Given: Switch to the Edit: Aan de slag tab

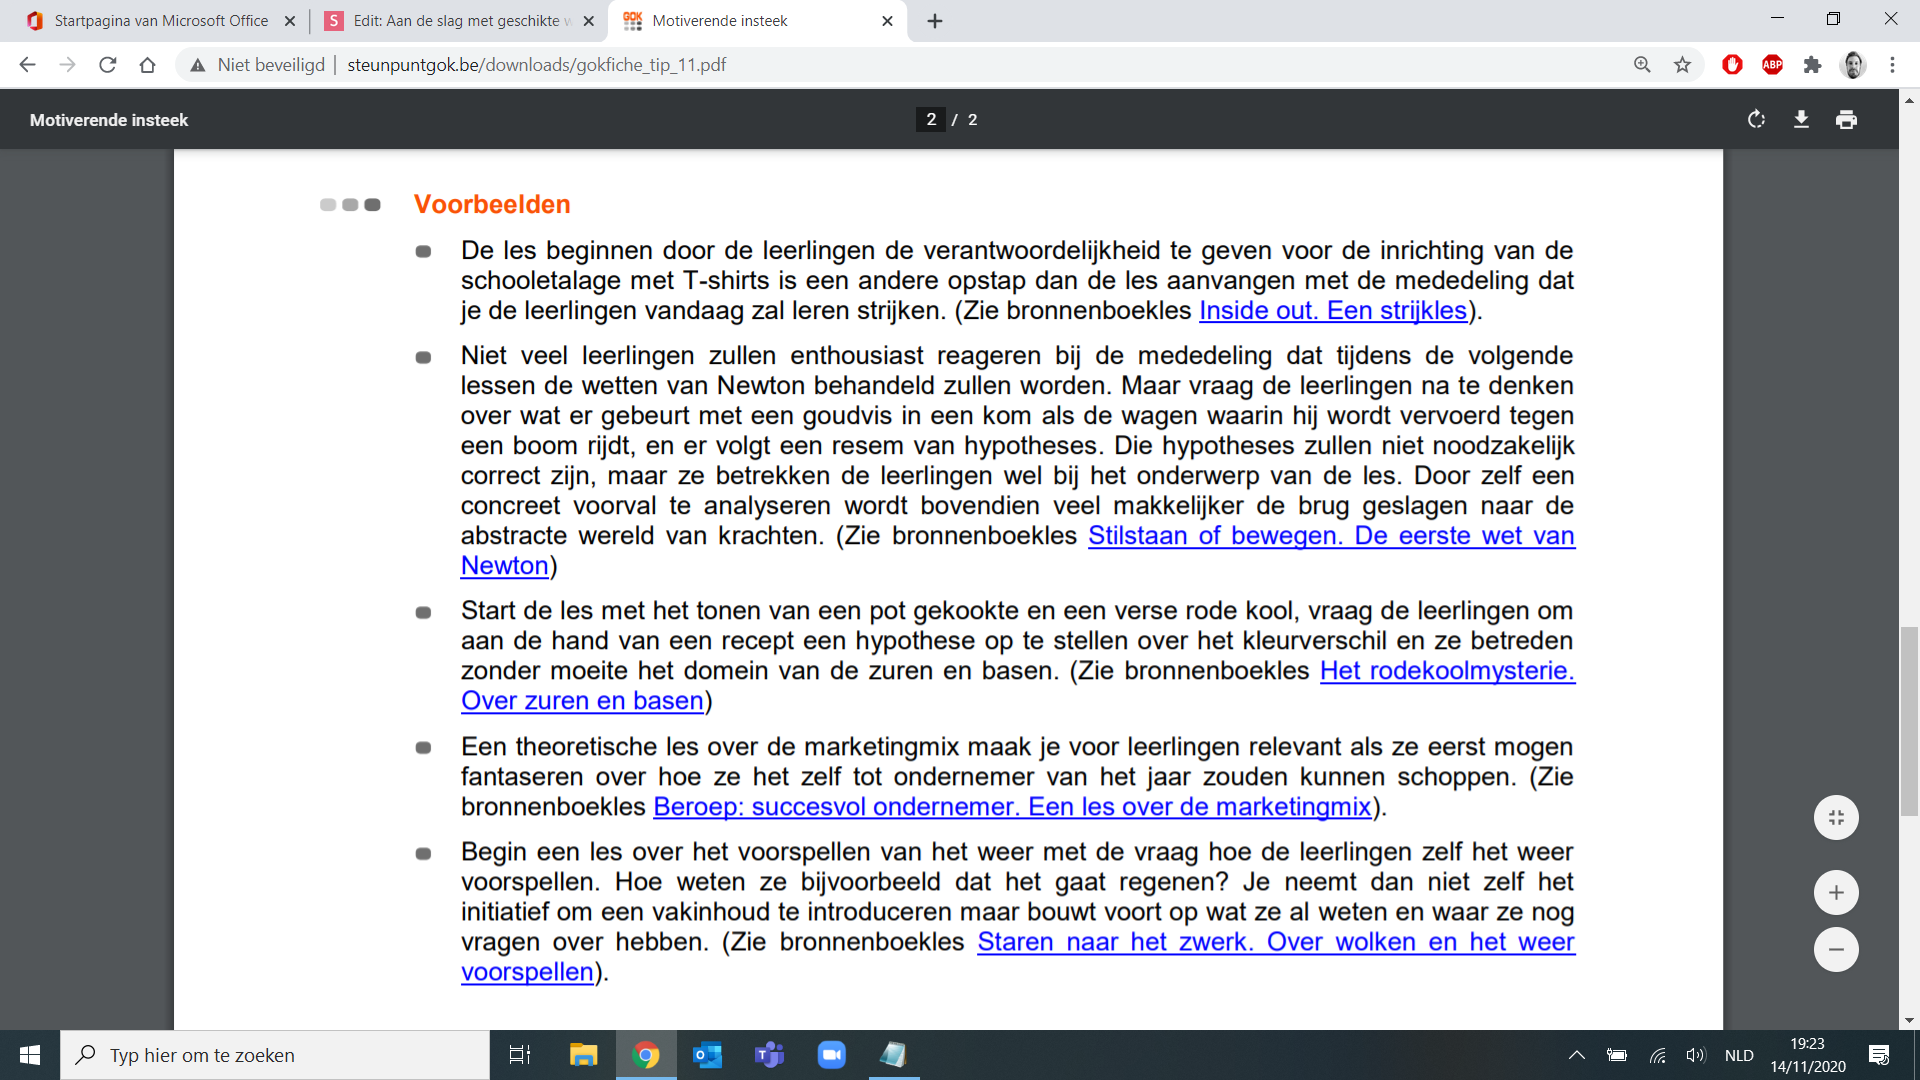Looking at the screenshot, I should 460,21.
